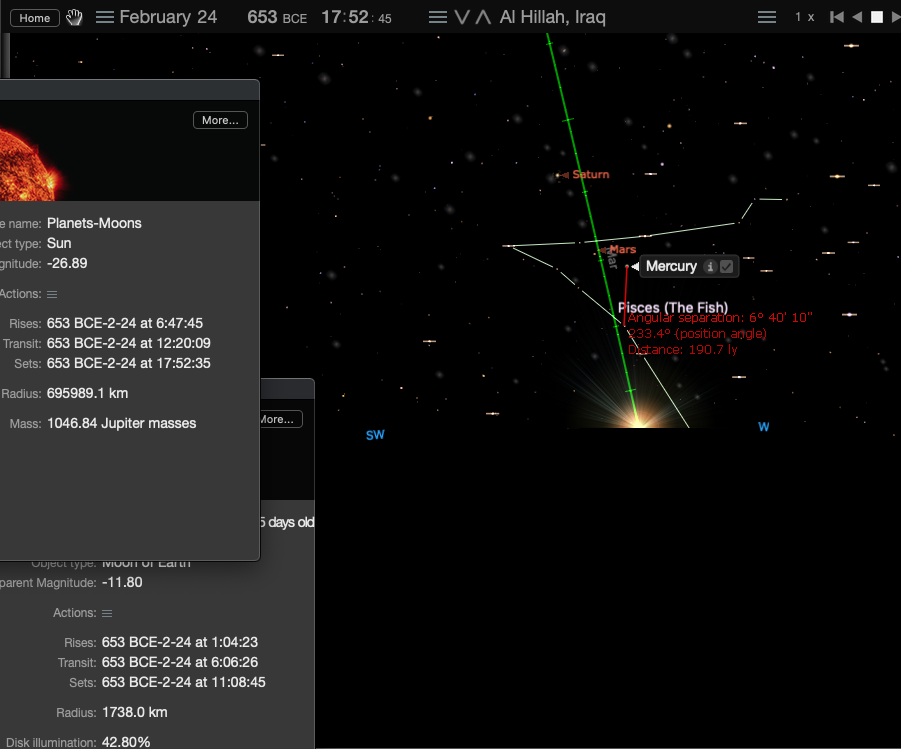Image resolution: width=901 pixels, height=749 pixels.
Task: Click More... in the Moon info panel
Action: 279,419
